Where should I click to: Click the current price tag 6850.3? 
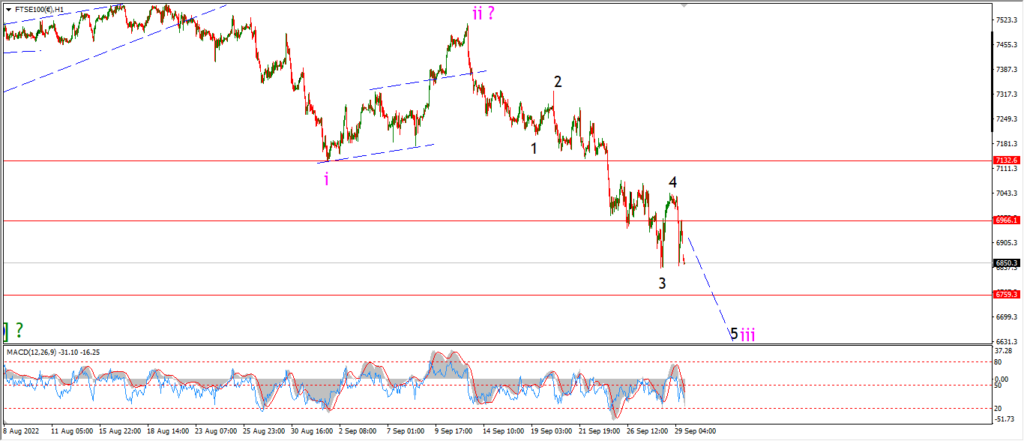pos(1006,263)
